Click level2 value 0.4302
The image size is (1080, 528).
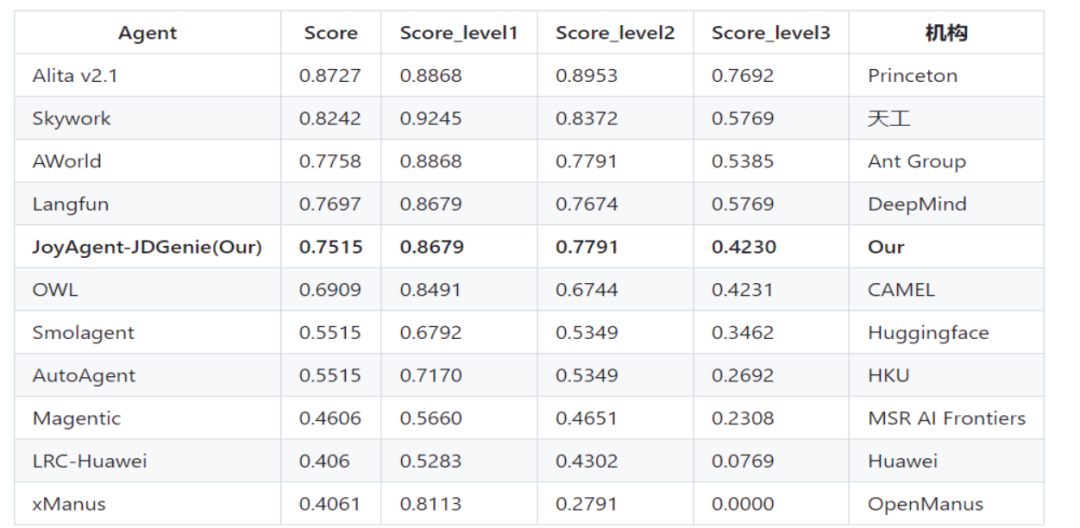(x=587, y=461)
